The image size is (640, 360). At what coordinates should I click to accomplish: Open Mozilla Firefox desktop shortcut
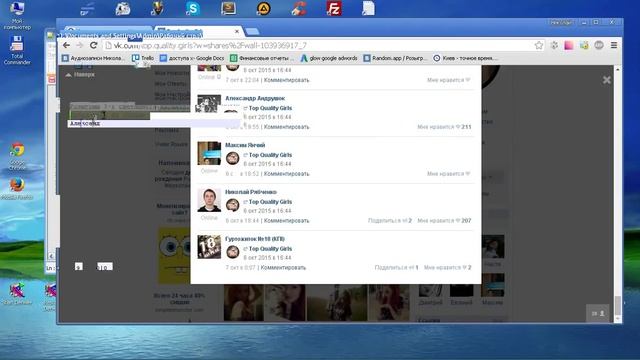click(17, 189)
